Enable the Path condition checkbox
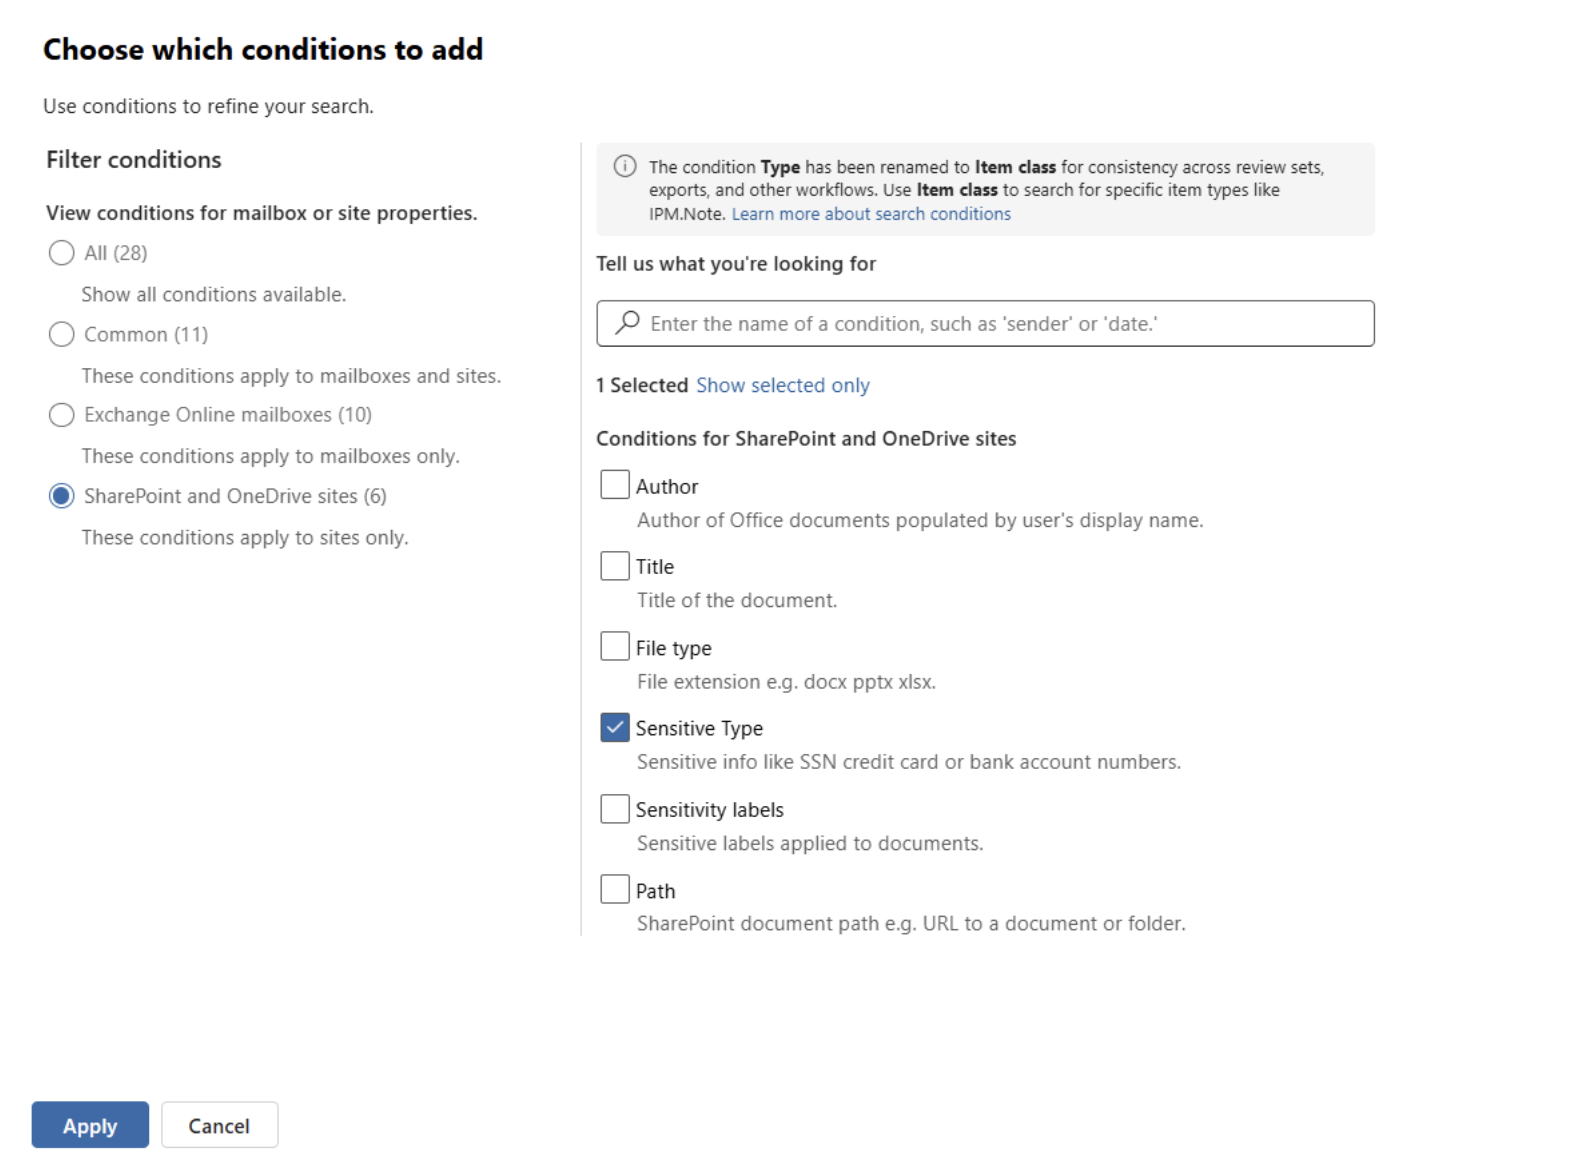Image resolution: width=1593 pixels, height=1162 pixels. pos(615,889)
